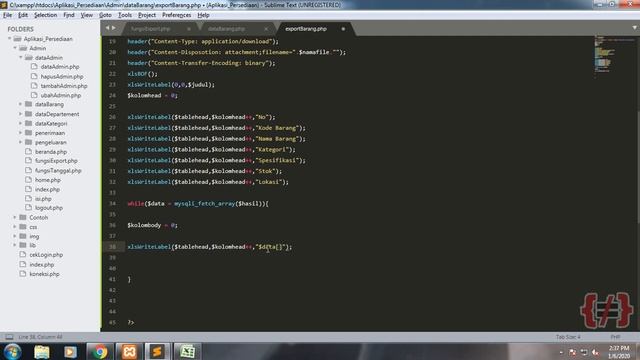The width and height of the screenshot is (640, 360).
Task: Open the Help menu
Action: (x=203, y=15)
